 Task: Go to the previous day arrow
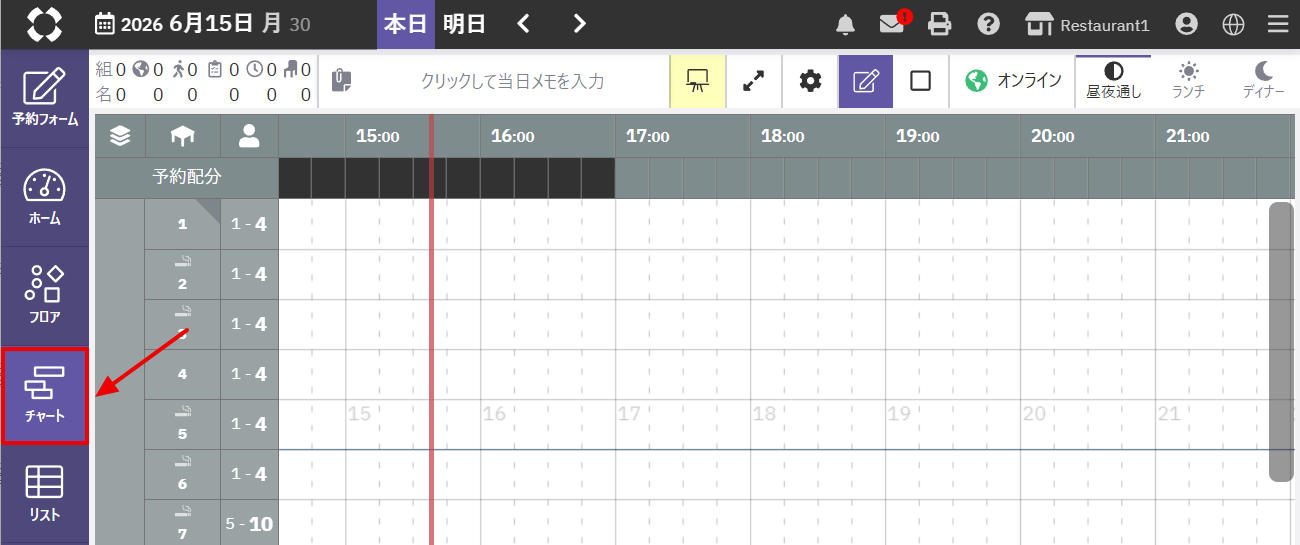(524, 24)
